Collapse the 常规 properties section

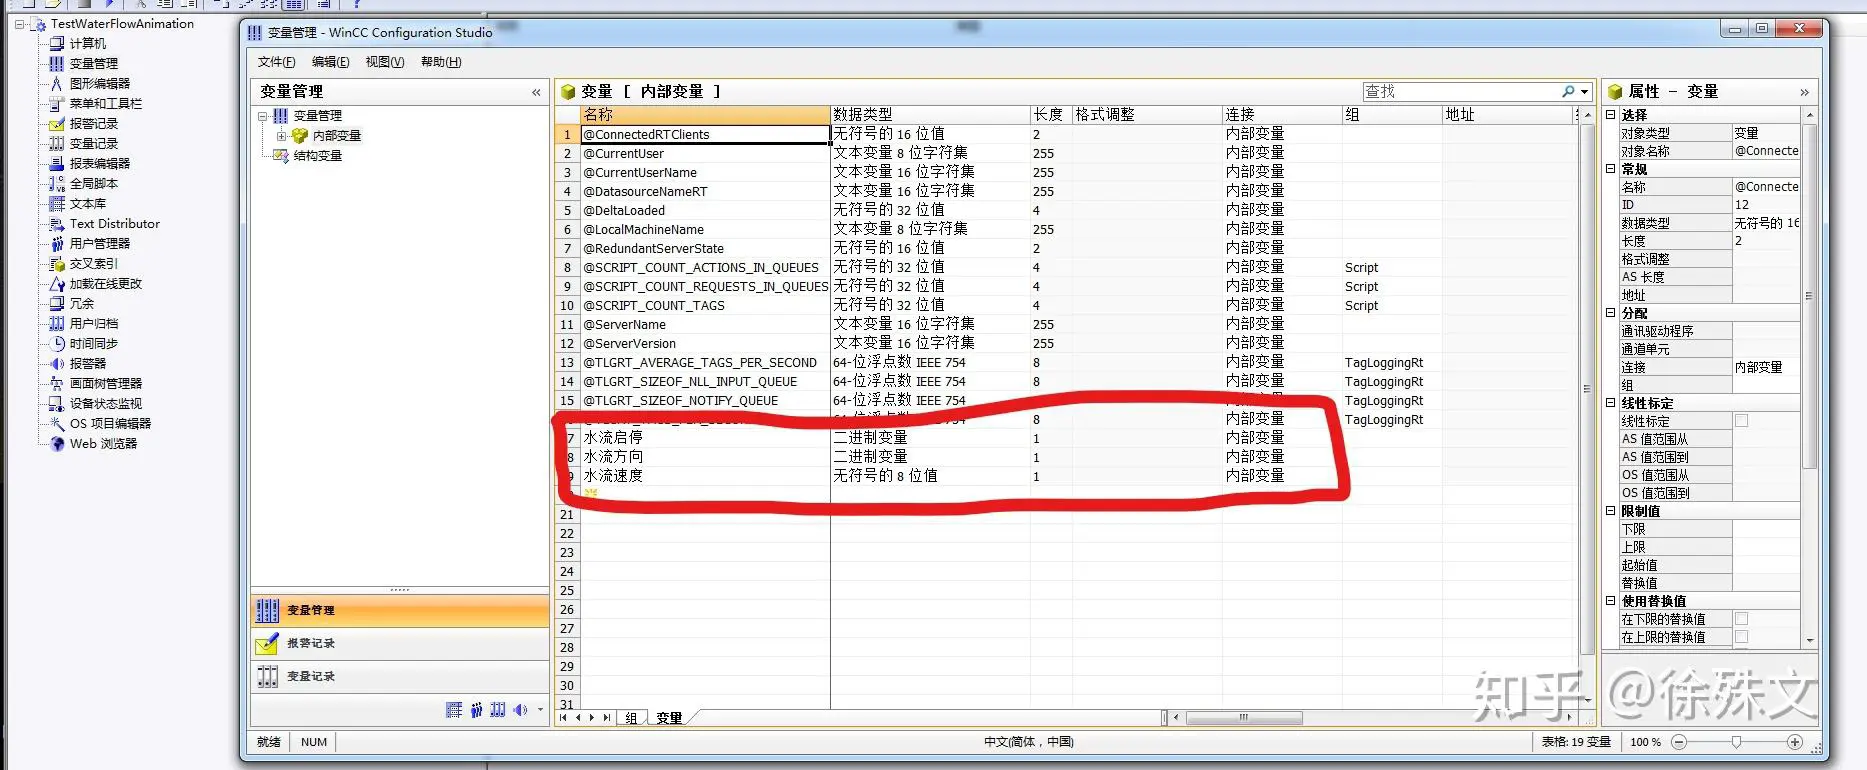coord(1611,169)
